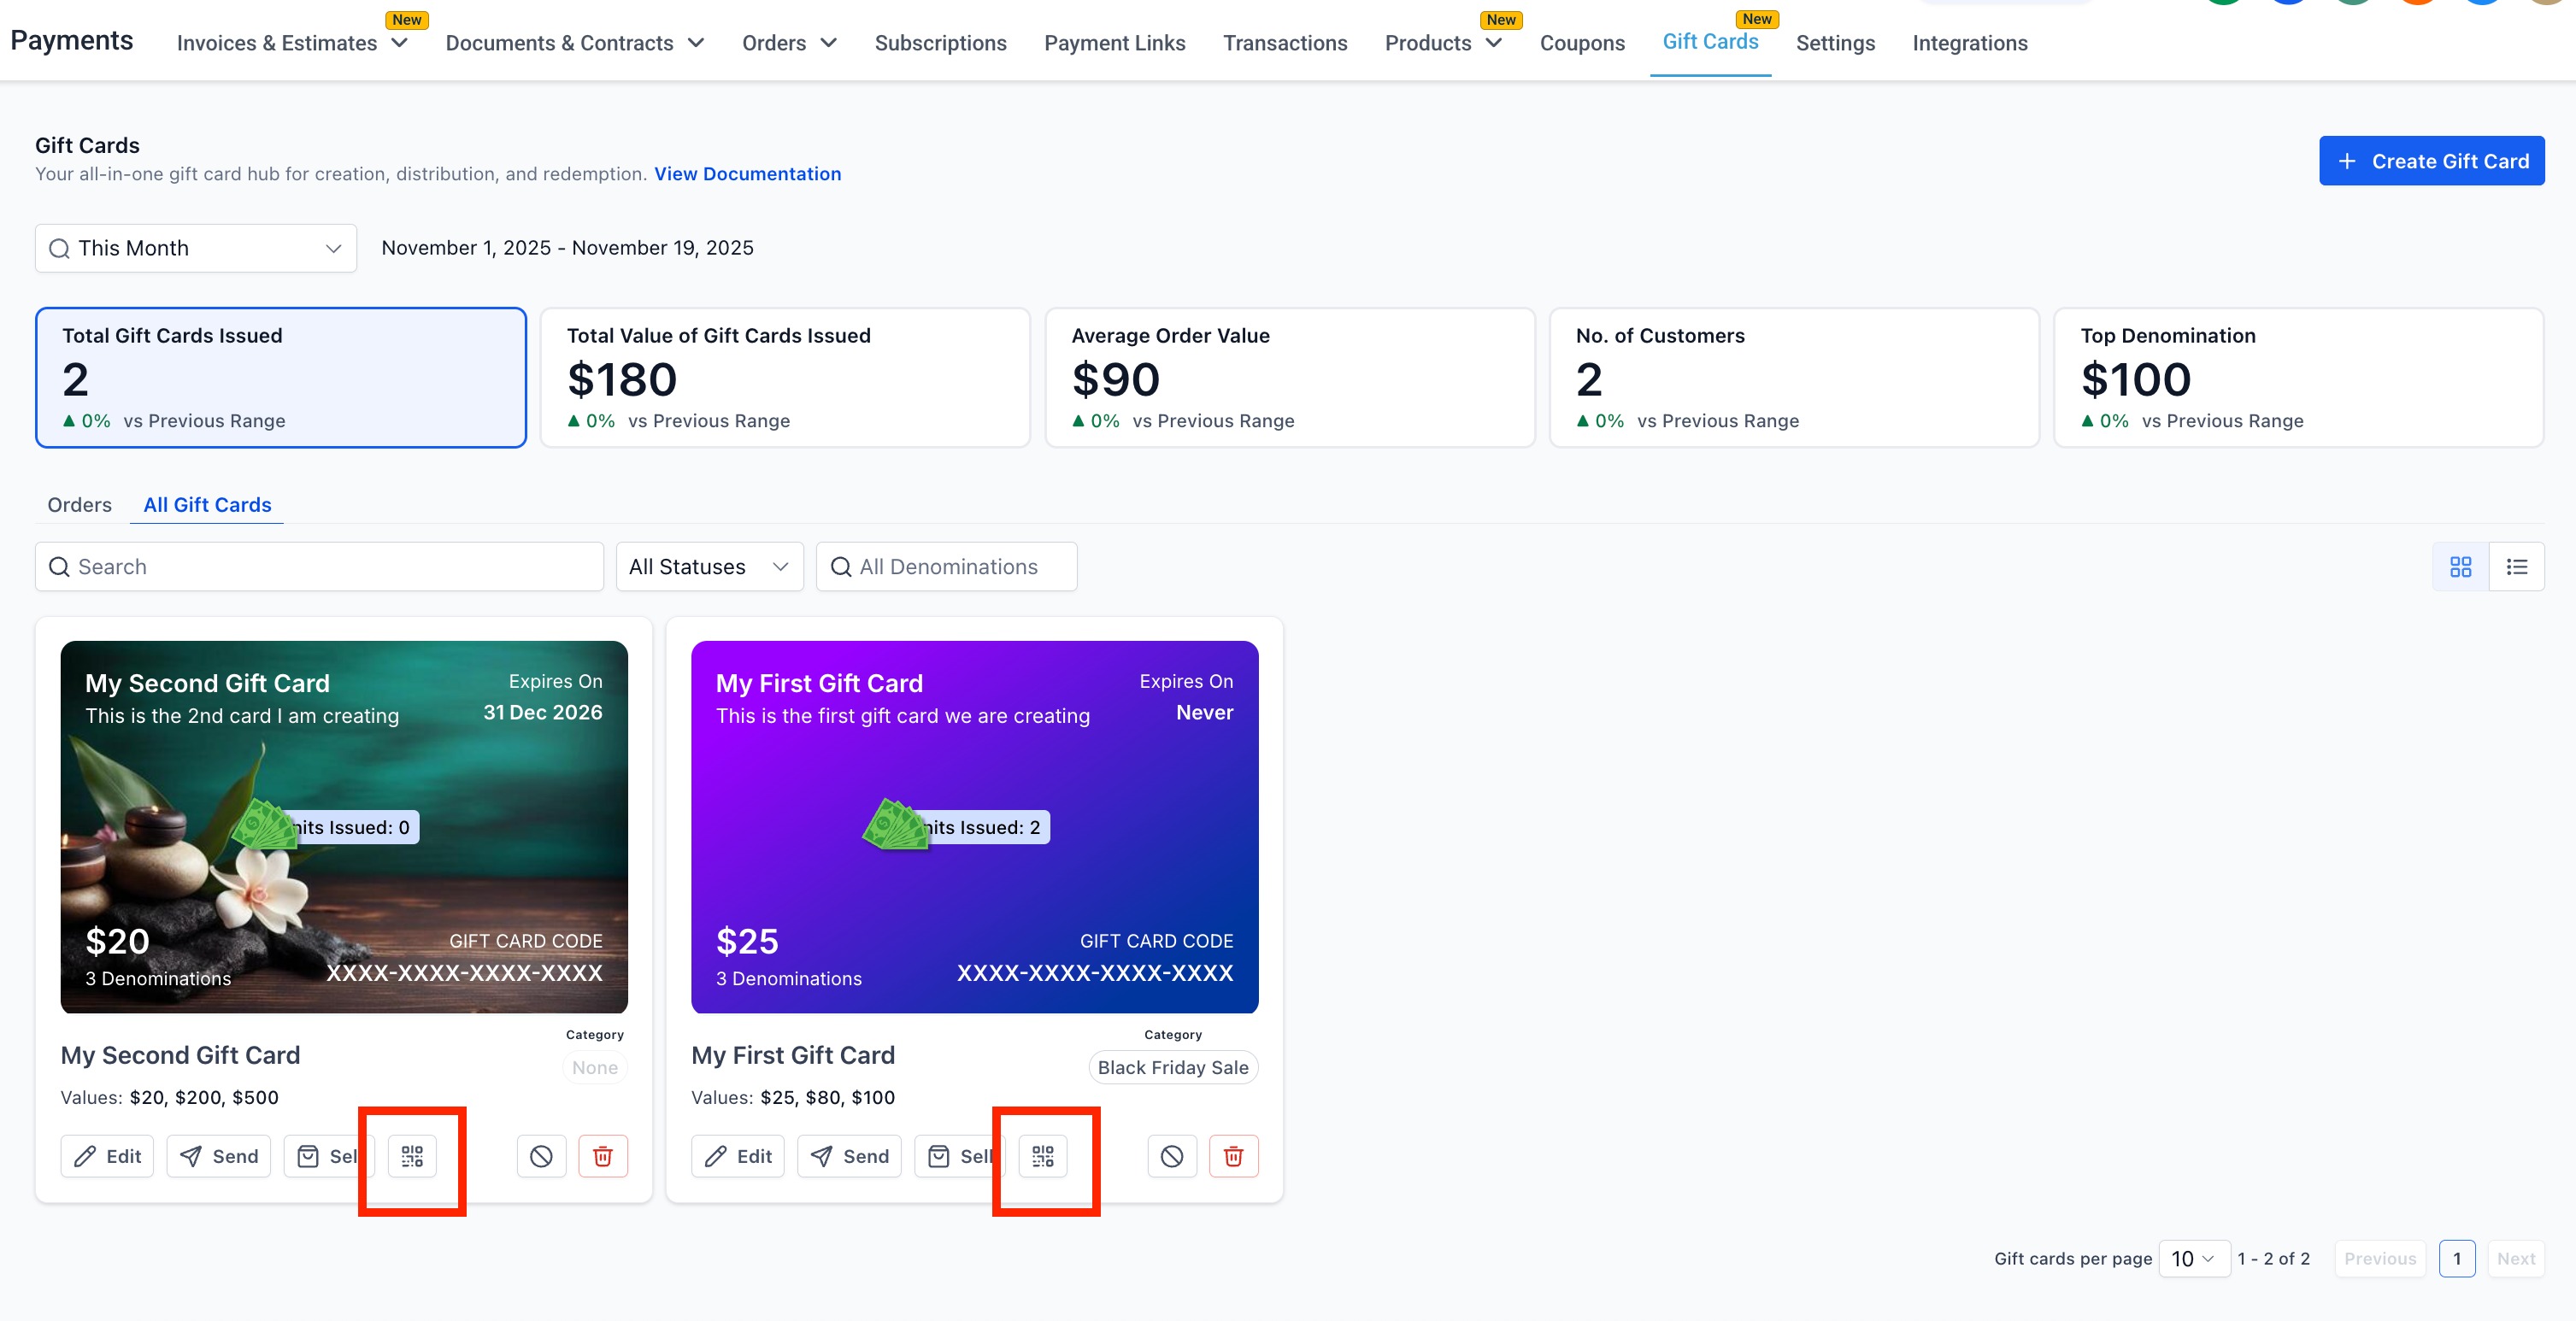
Task: Select the Total Value of Gift Cards Issued card
Action: [x=785, y=377]
